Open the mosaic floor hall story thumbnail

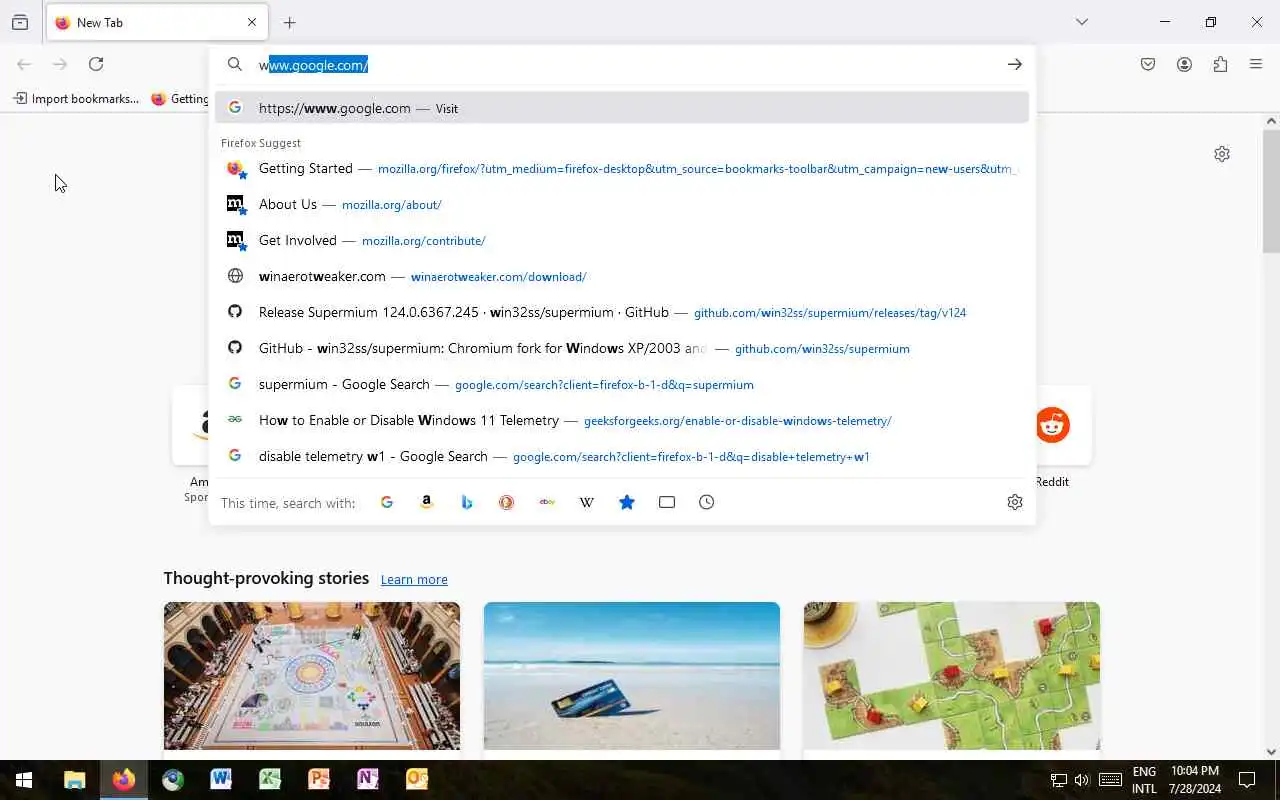click(x=312, y=676)
